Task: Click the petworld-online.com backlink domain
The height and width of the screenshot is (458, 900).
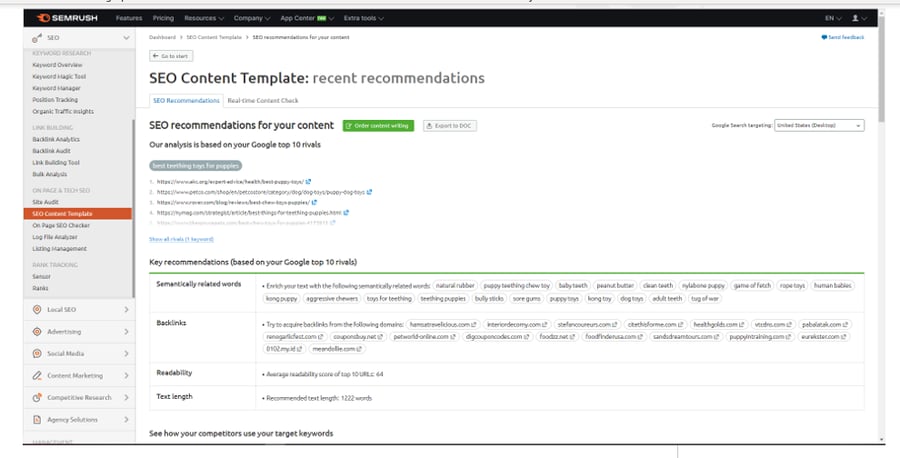Action: click(424, 336)
